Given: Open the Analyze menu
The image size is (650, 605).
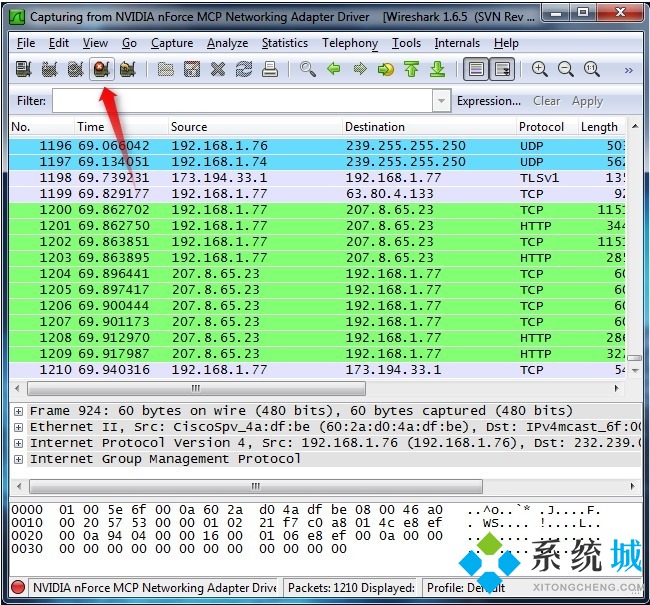Looking at the screenshot, I should click(228, 43).
